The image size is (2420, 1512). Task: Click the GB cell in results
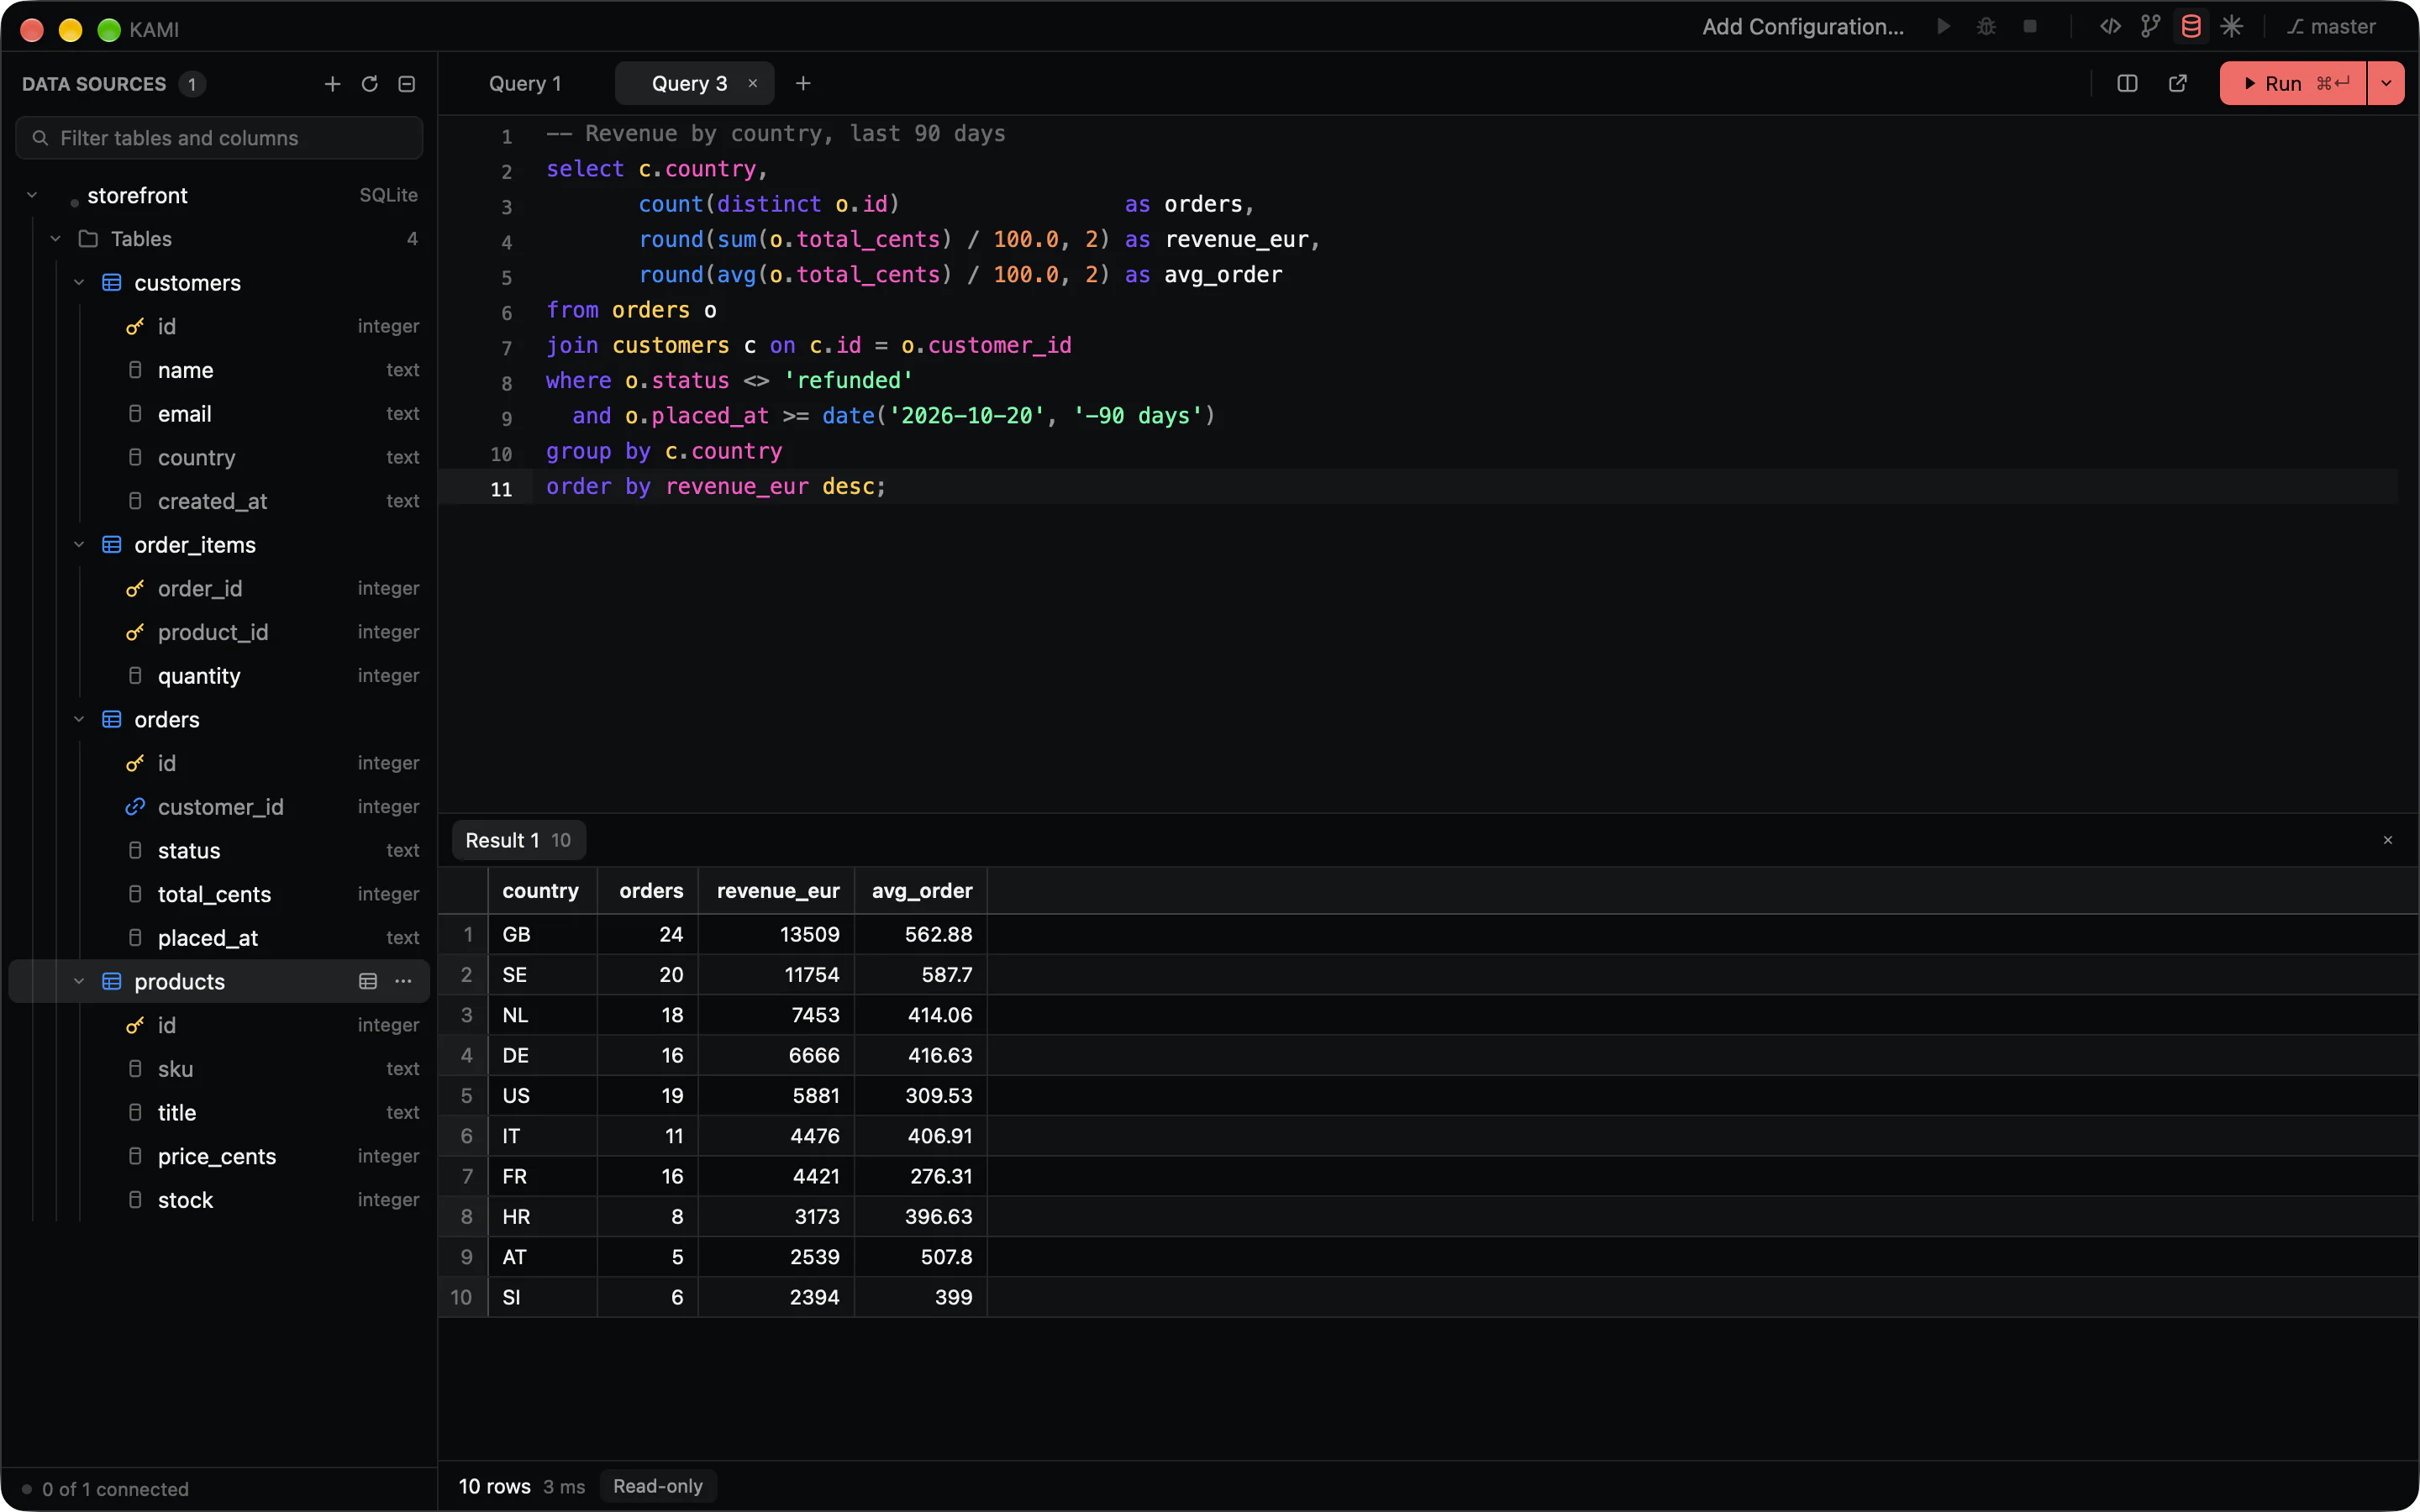coord(542,934)
